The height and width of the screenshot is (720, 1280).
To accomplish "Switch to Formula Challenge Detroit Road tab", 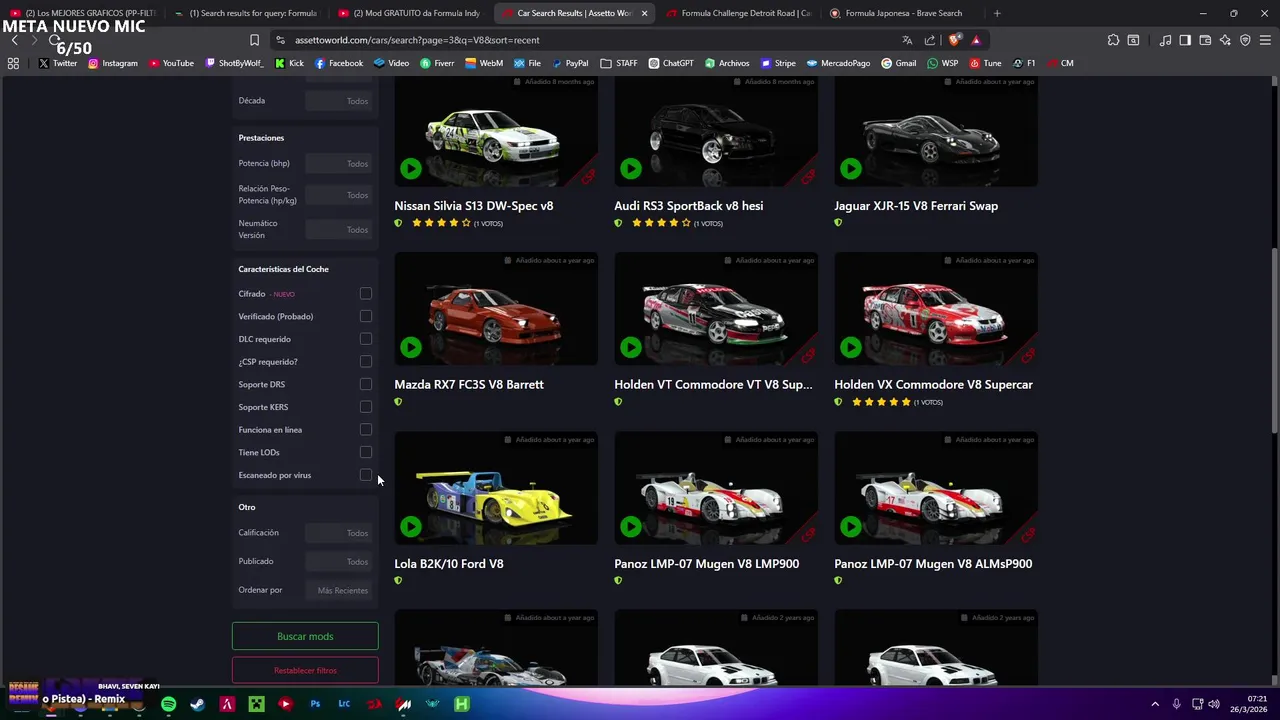I will pyautogui.click(x=737, y=13).
